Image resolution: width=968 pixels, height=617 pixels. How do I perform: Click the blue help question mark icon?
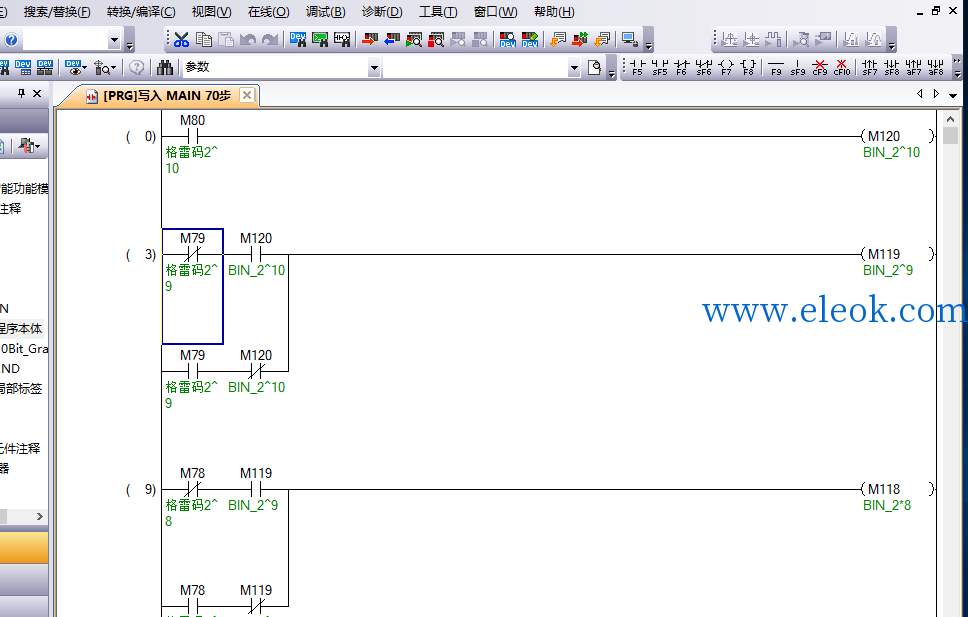[x=11, y=40]
